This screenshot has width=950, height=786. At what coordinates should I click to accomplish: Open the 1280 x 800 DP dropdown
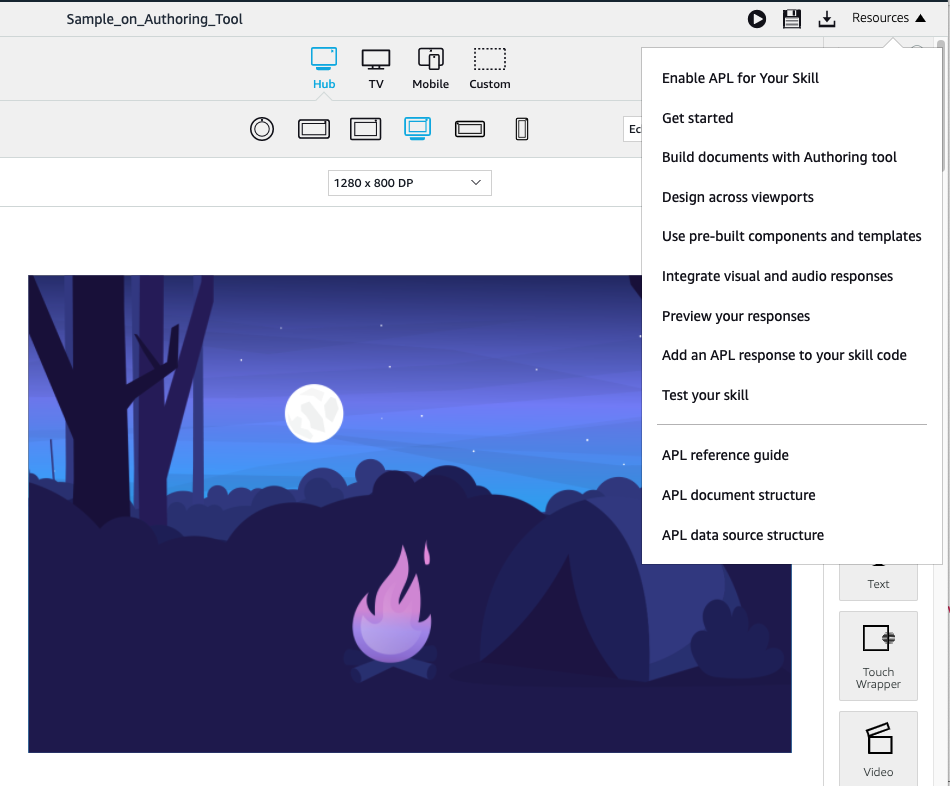coord(409,183)
